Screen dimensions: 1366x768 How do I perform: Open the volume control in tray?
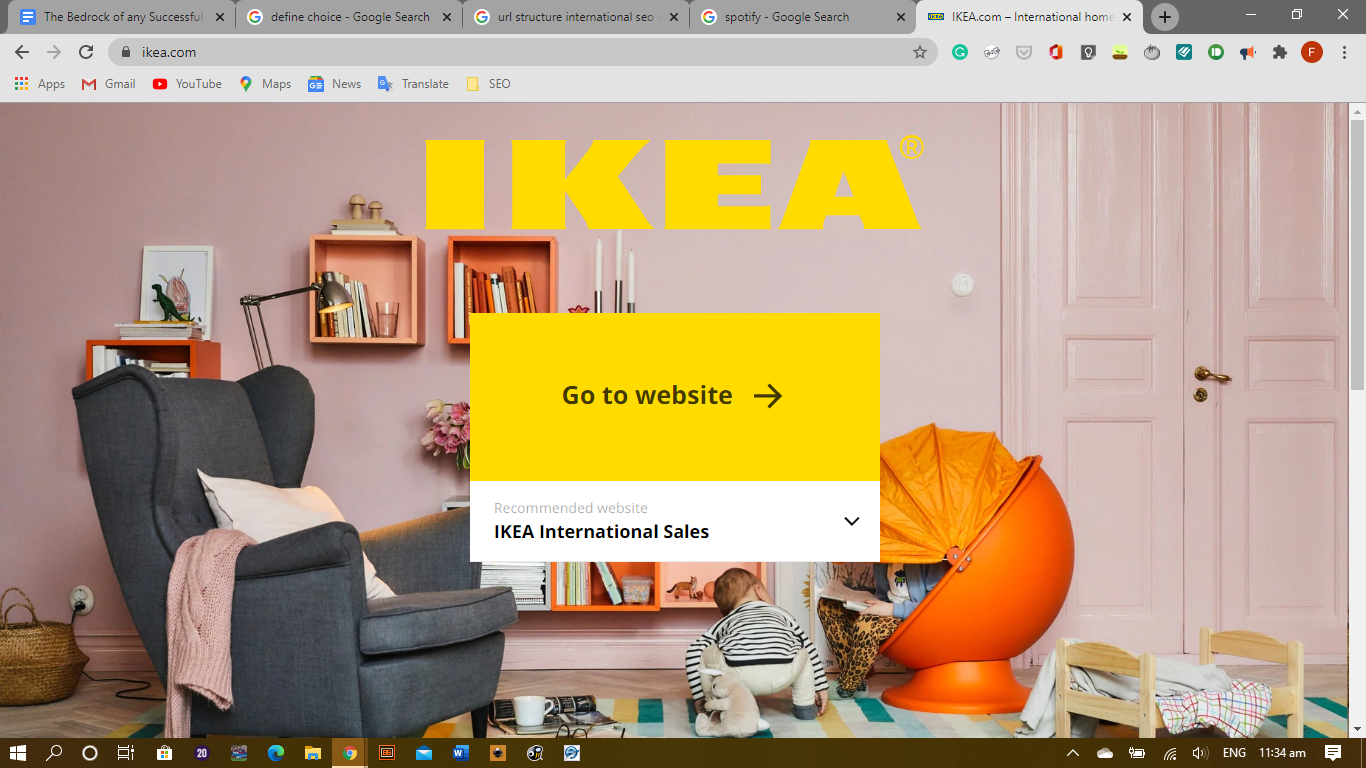click(x=1200, y=753)
